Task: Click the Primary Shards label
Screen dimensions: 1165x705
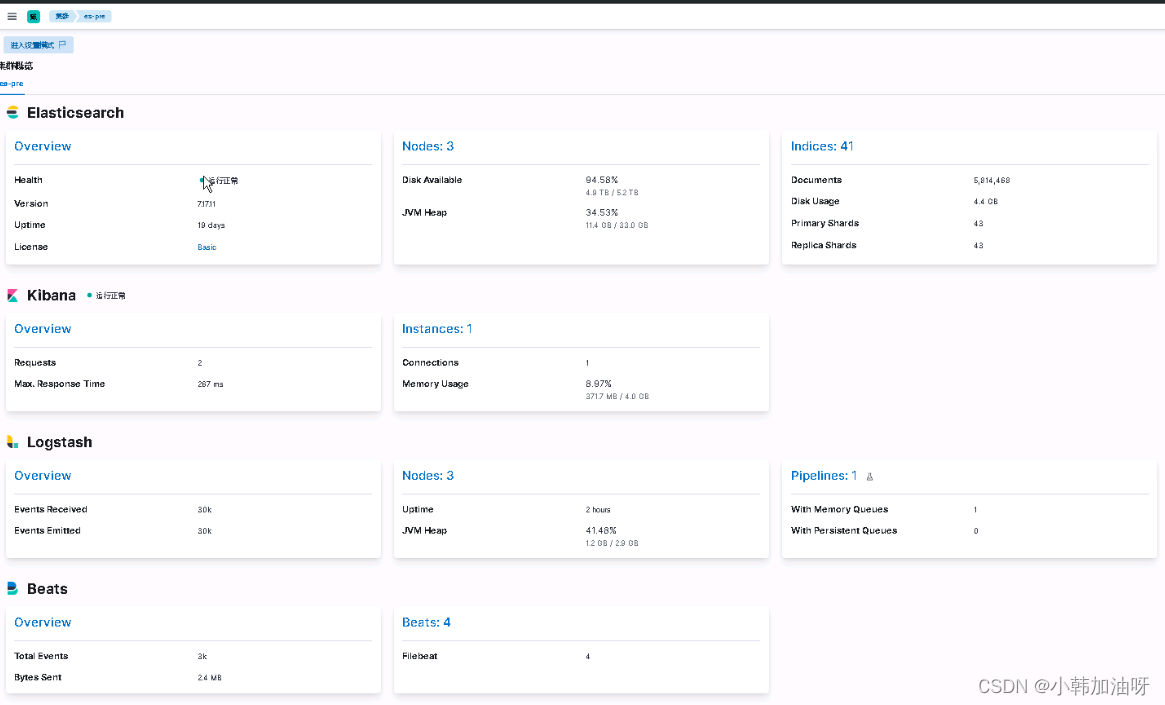Action: [825, 223]
